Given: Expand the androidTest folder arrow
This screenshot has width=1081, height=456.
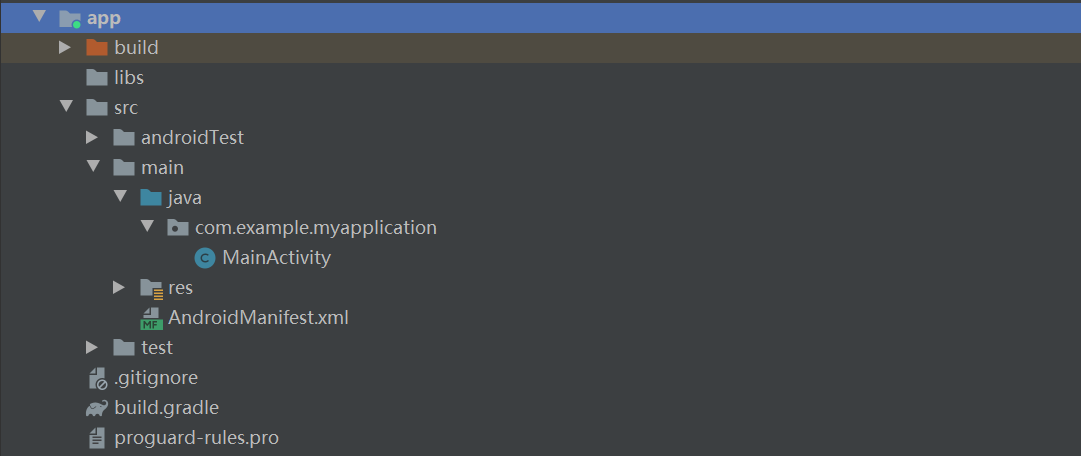Looking at the screenshot, I should tap(92, 137).
